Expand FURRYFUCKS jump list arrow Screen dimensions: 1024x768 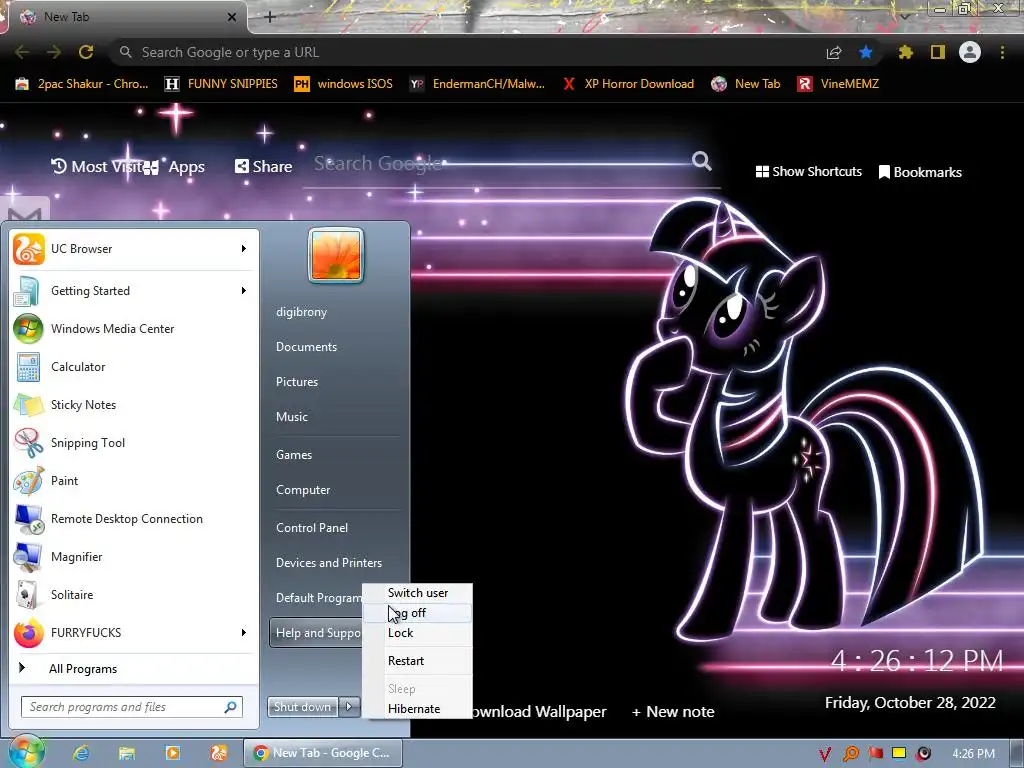tap(244, 632)
